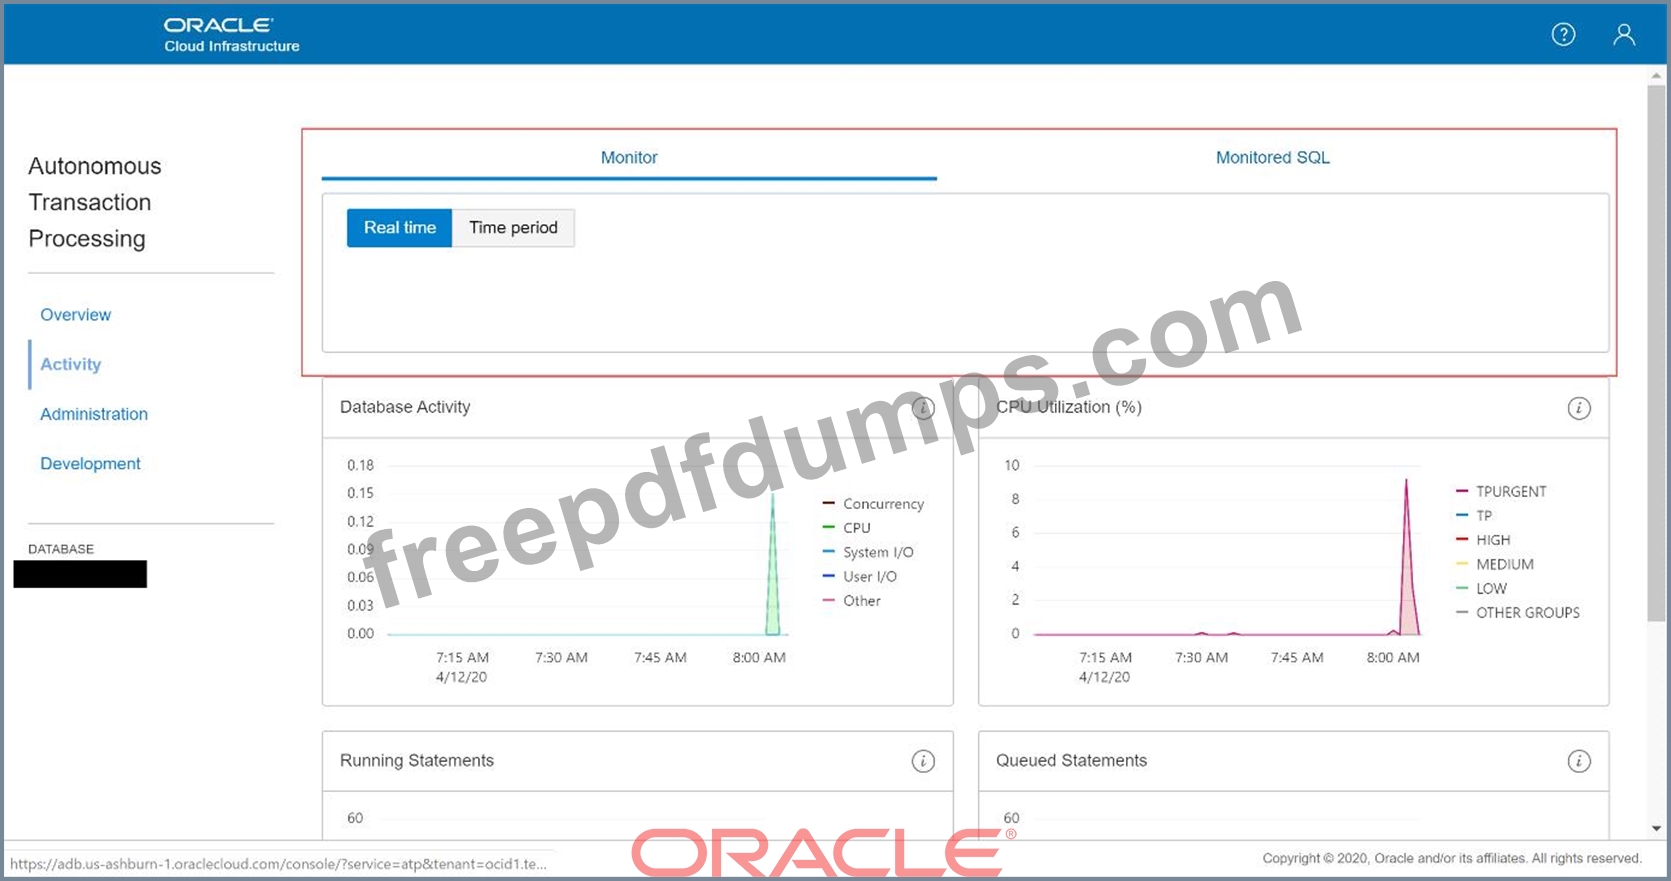Show info for Queued Statements chart
The width and height of the screenshot is (1671, 881).
tap(1578, 761)
